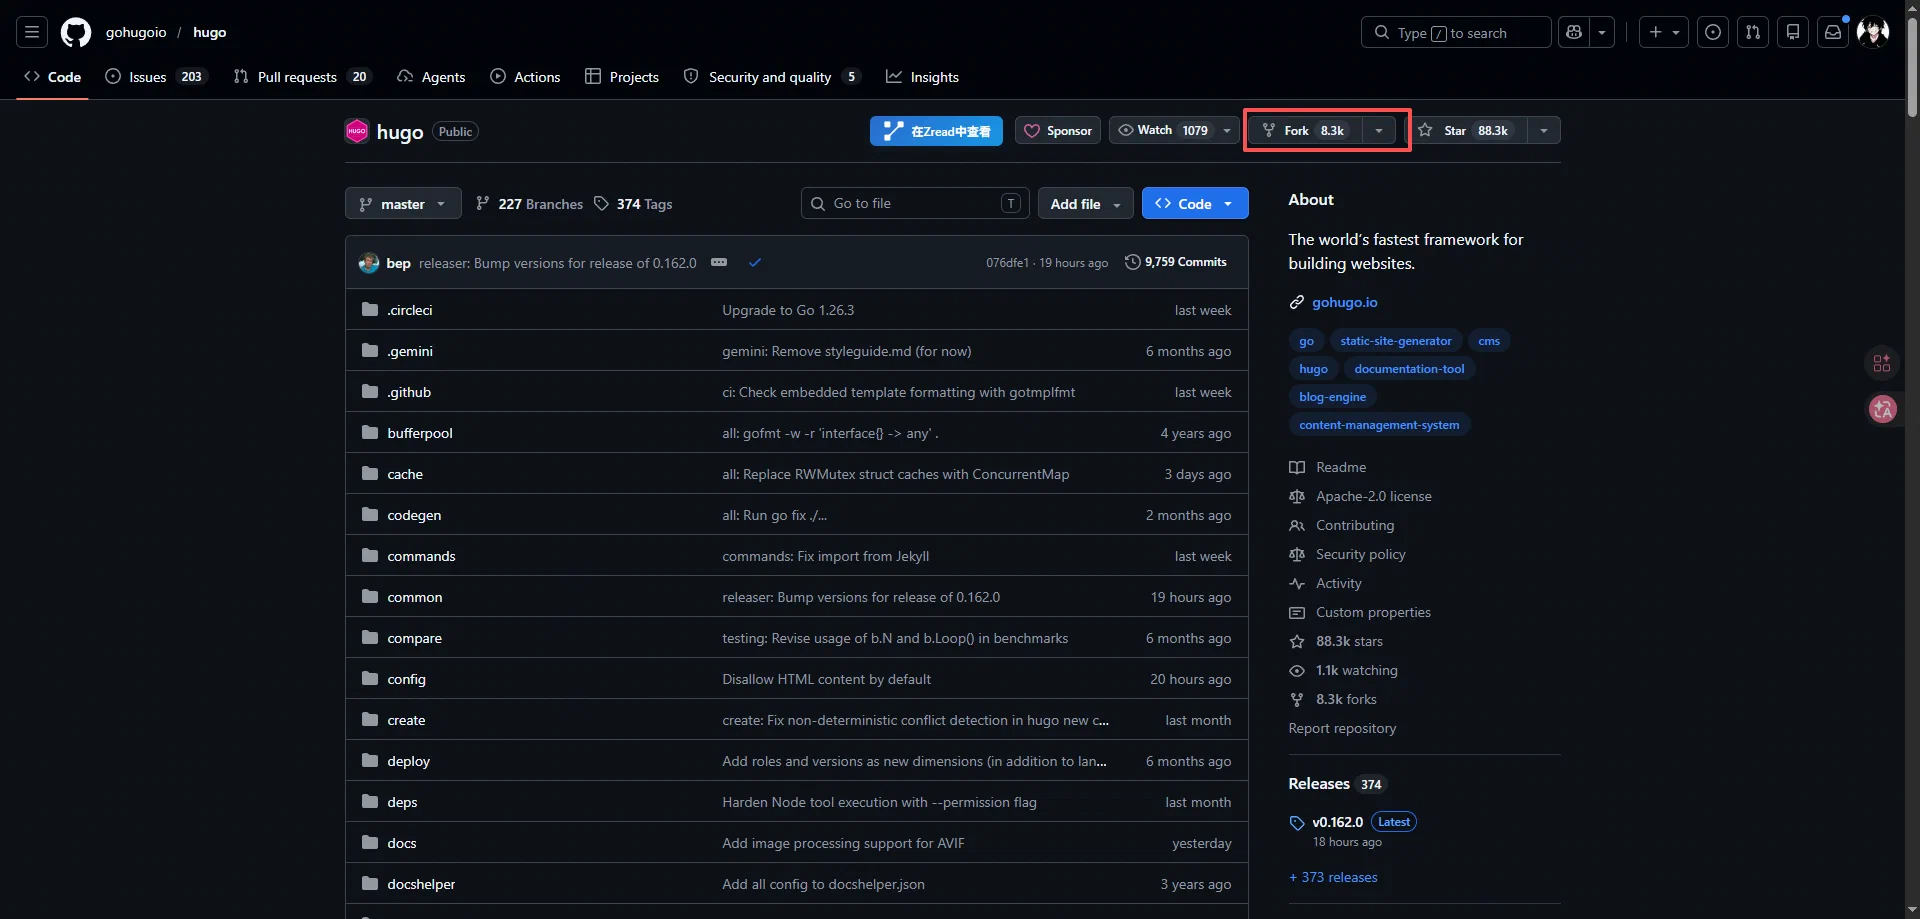Viewport: 1920px width, 919px height.
Task: Open the Apache-2.0 license link
Action: (1373, 496)
